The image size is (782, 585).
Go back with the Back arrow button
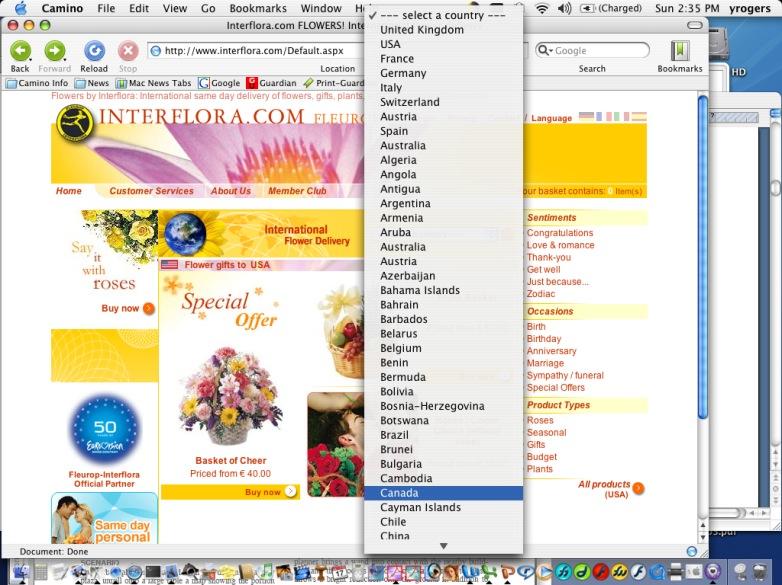(x=20, y=51)
